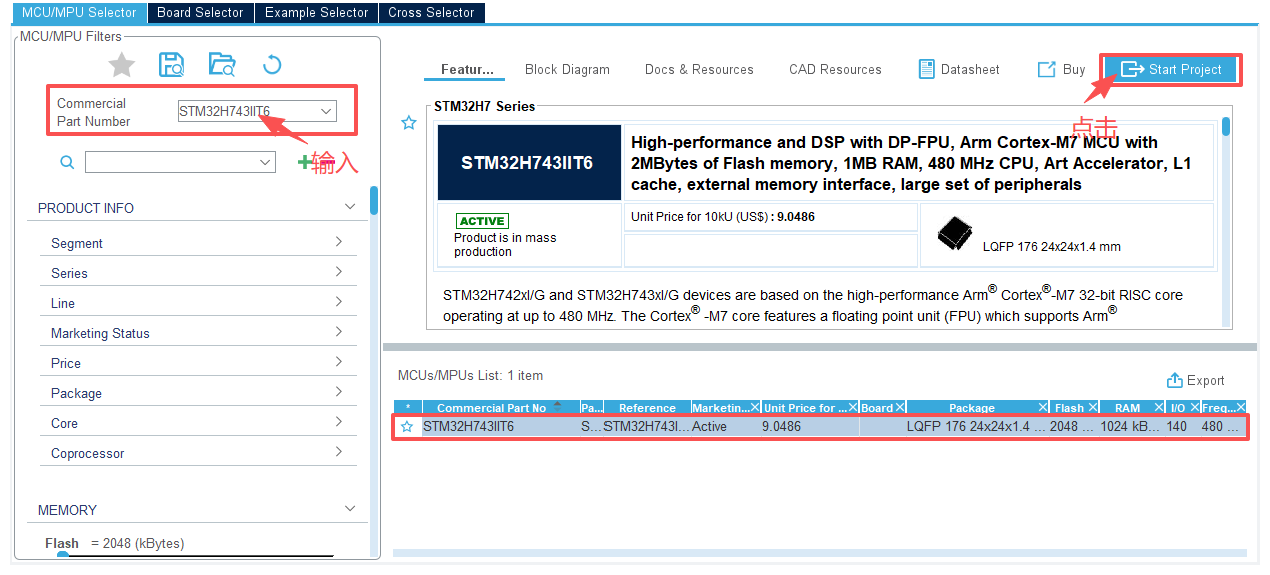Click the Start Project button
This screenshot has width=1270, height=575.
1171,69
